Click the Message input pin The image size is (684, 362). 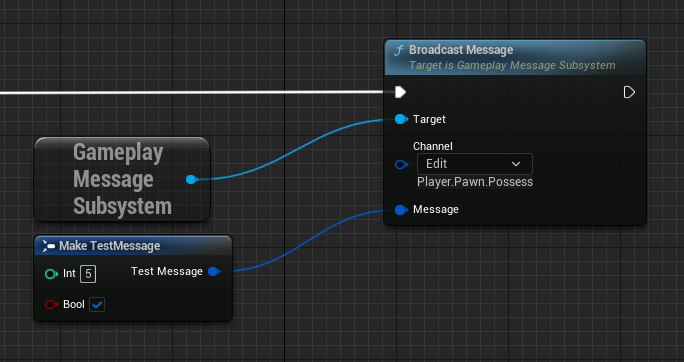[x=401, y=210]
